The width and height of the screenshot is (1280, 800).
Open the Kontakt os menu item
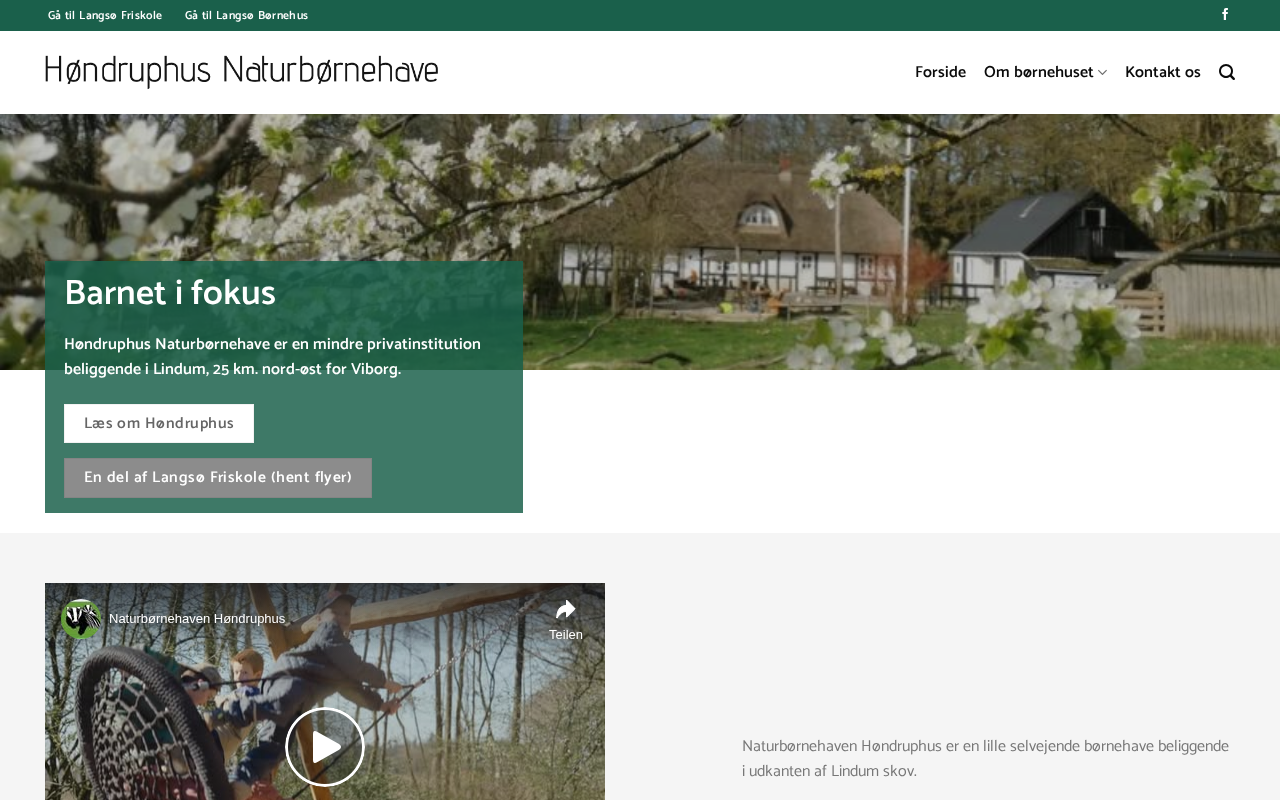[1163, 72]
